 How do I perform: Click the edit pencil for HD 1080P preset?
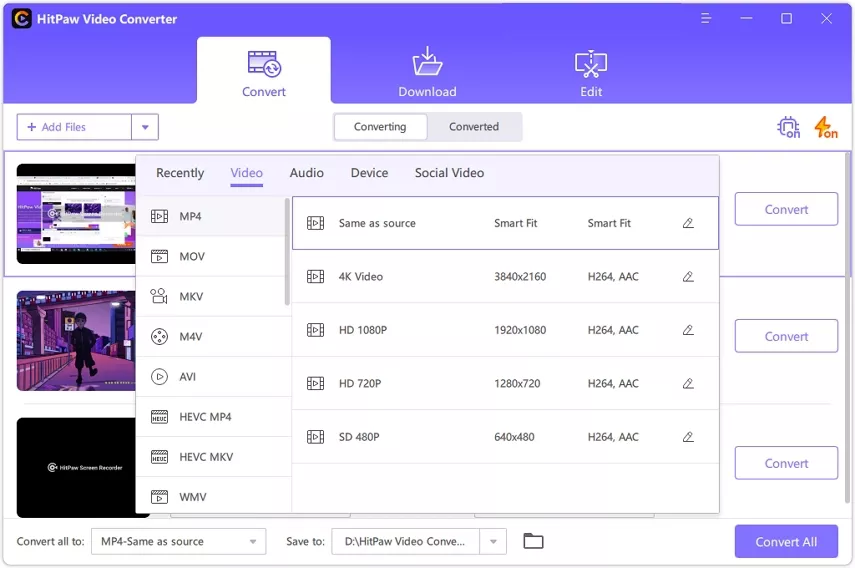pyautogui.click(x=688, y=330)
